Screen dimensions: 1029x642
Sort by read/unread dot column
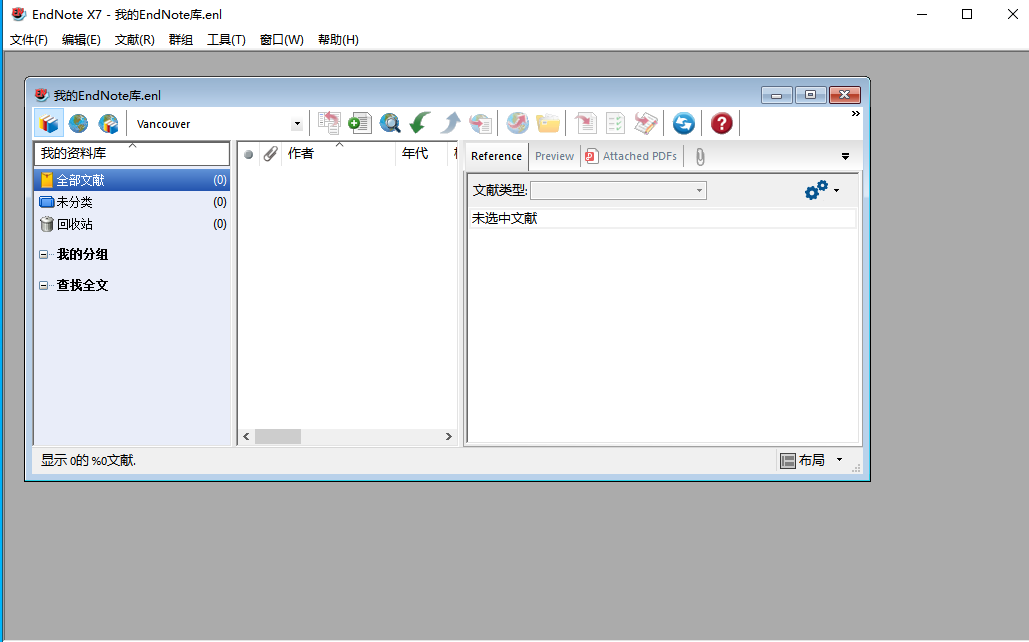[248, 154]
